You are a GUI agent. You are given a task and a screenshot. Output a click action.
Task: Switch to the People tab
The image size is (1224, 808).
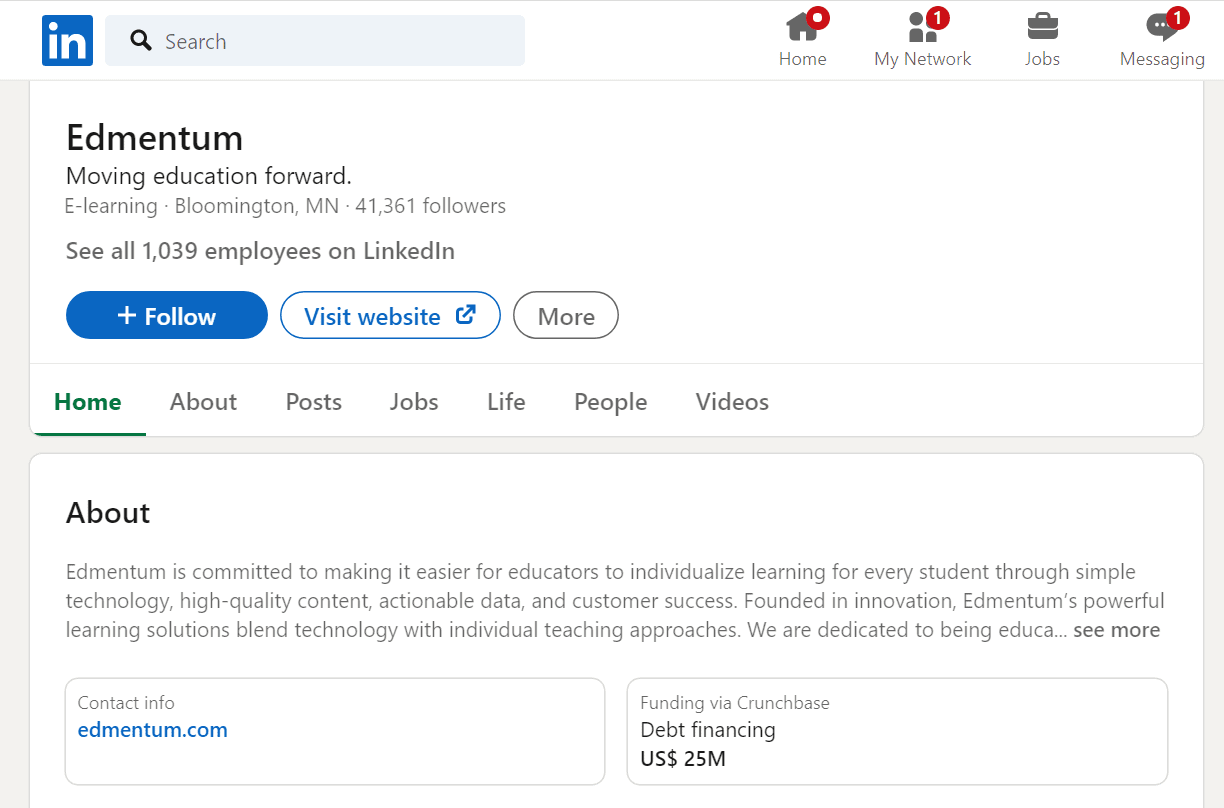610,402
